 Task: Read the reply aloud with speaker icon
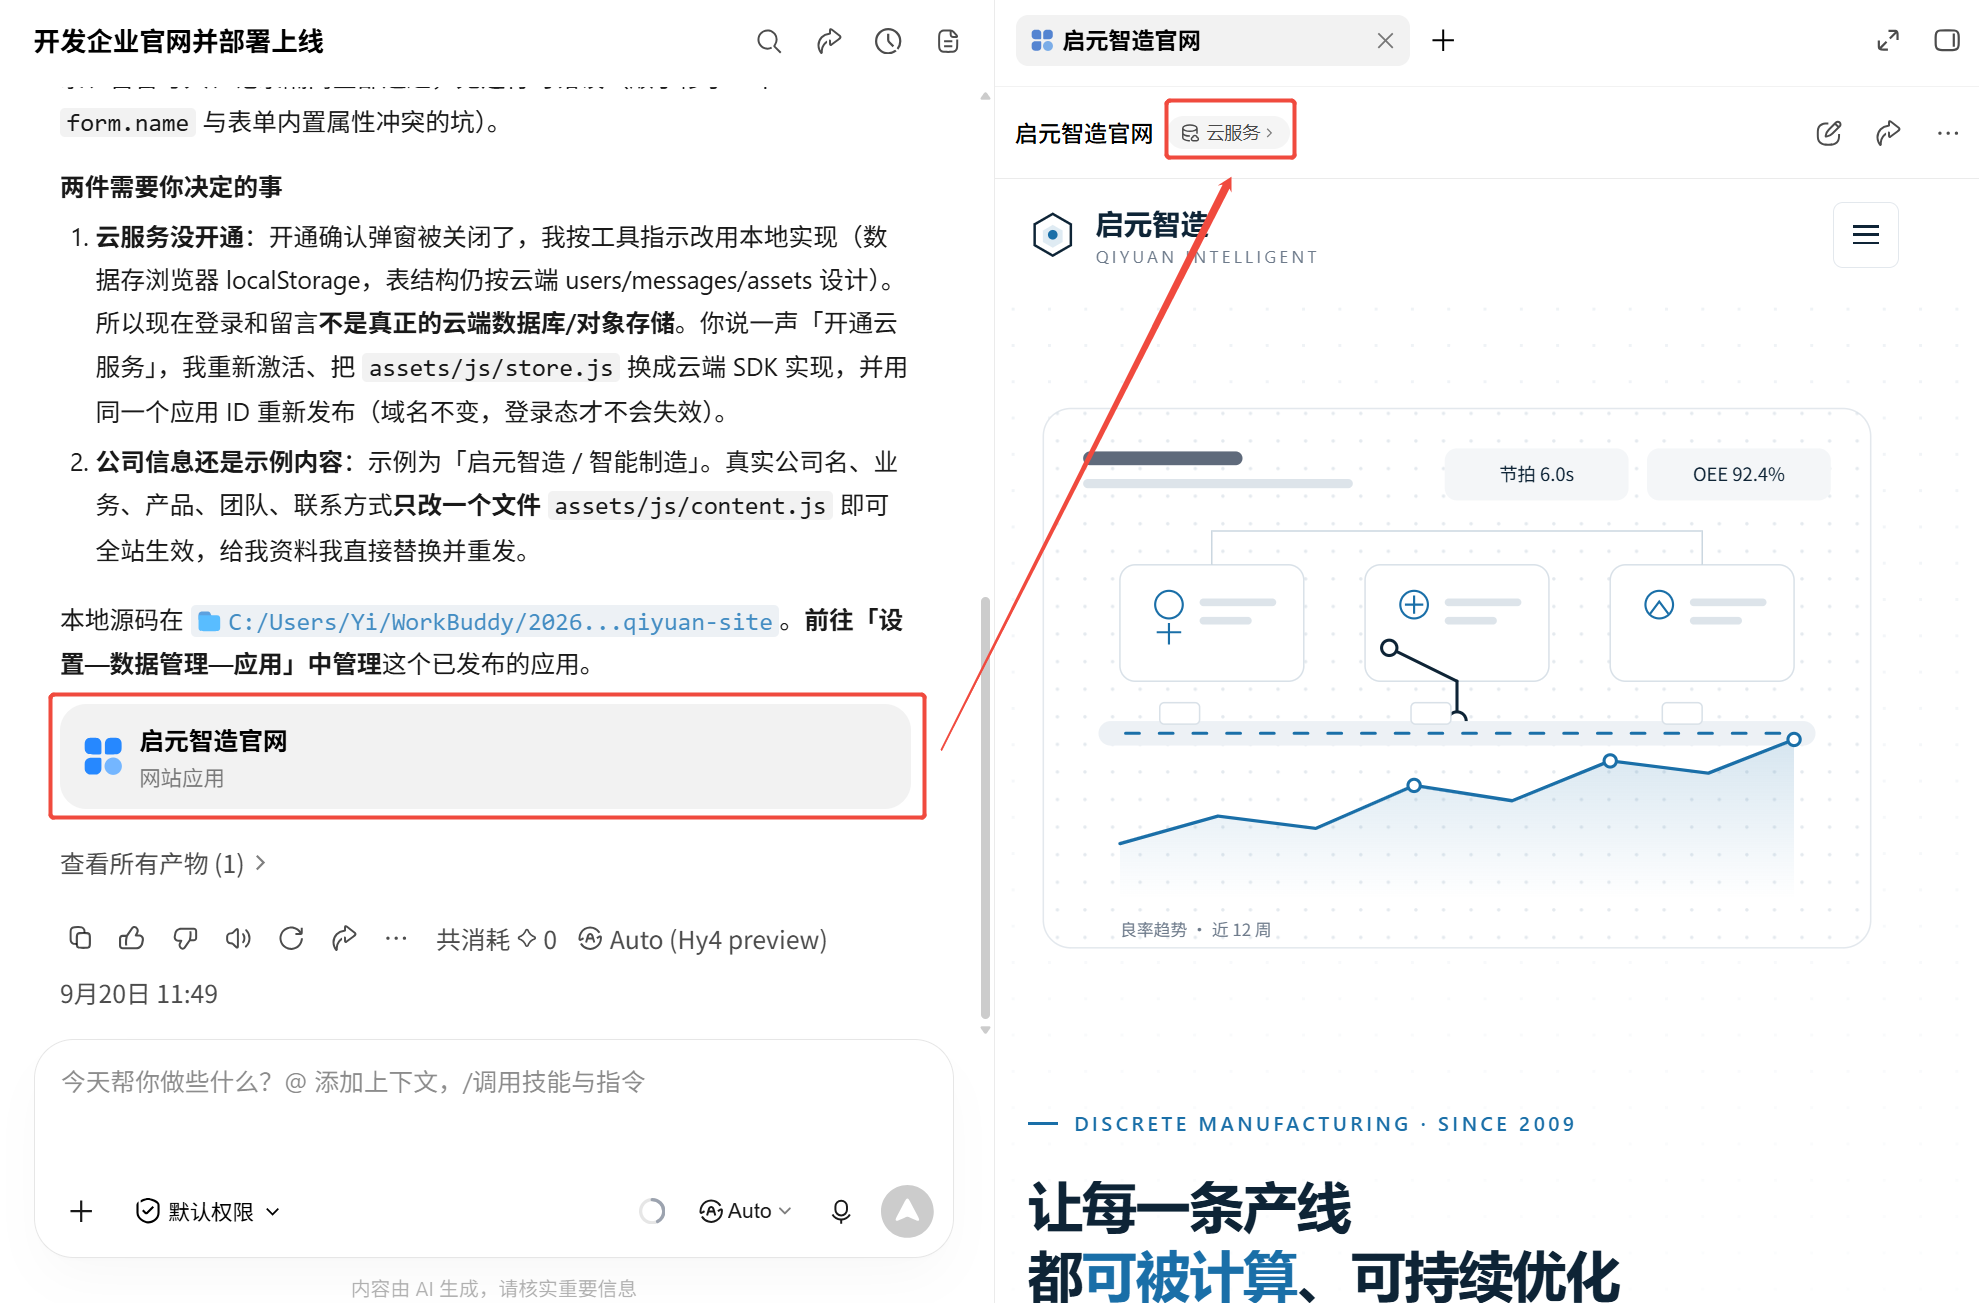pyautogui.click(x=238, y=938)
